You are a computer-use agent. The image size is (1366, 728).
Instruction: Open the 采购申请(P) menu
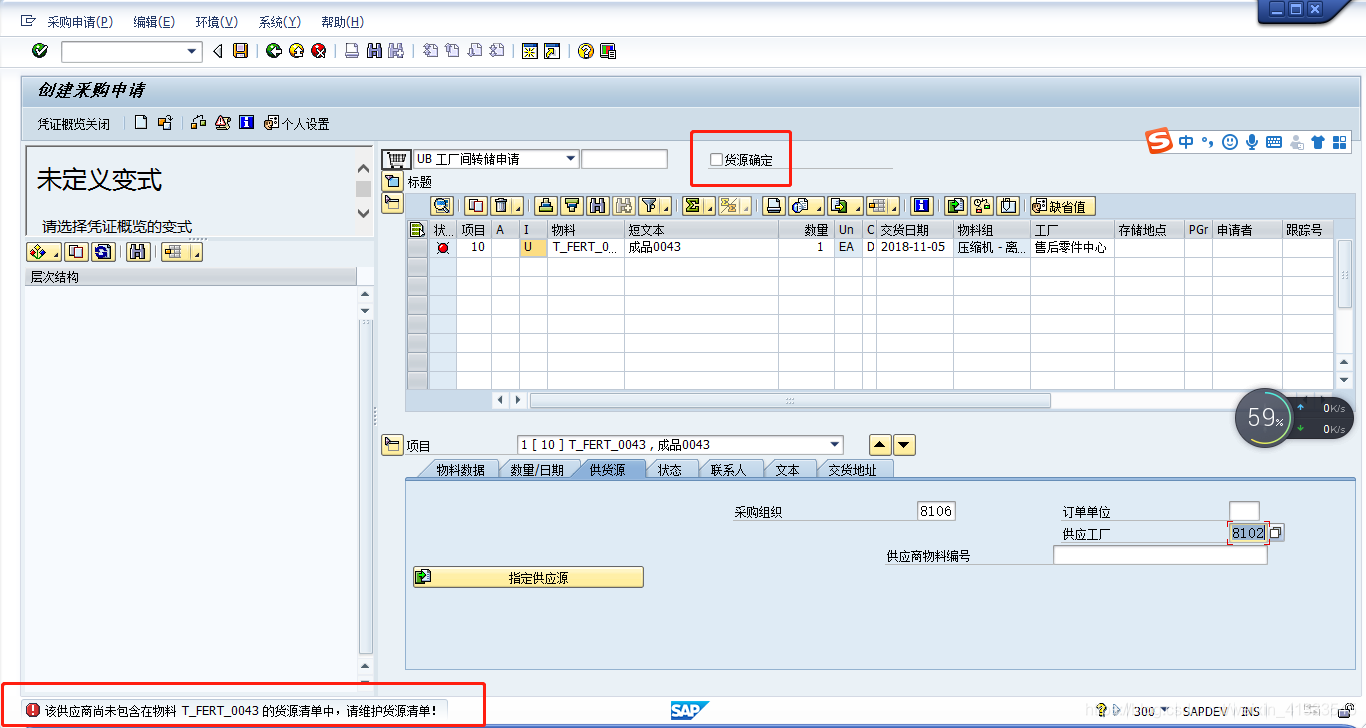(80, 22)
